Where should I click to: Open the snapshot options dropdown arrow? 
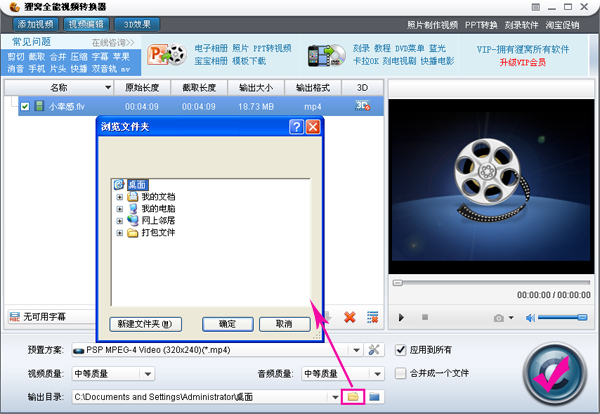click(x=511, y=317)
